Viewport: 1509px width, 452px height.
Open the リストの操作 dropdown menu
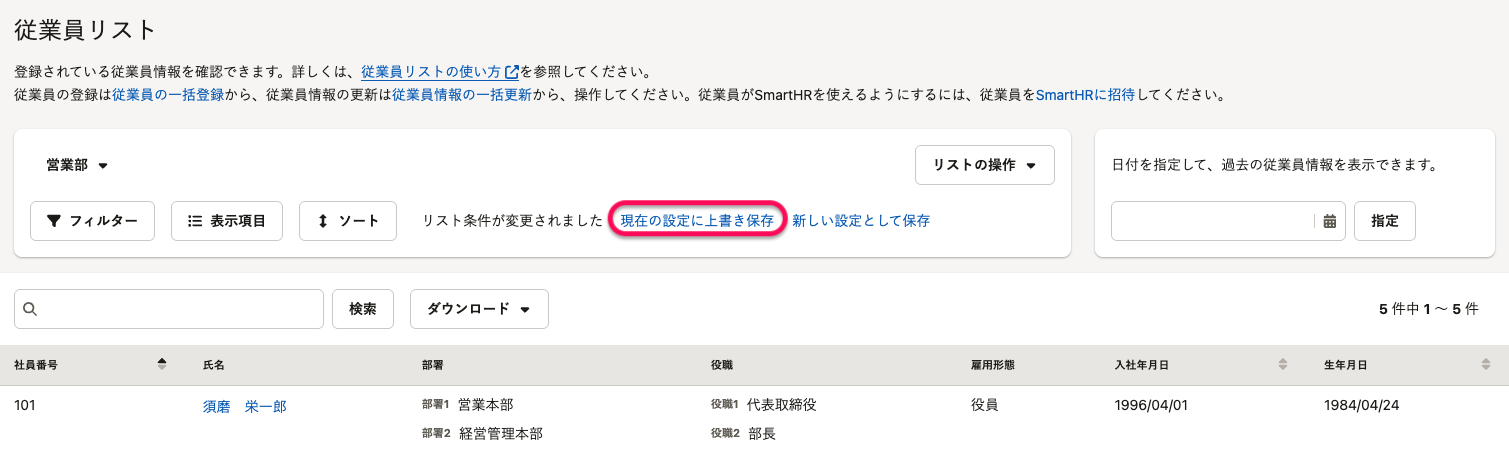[x=984, y=165]
